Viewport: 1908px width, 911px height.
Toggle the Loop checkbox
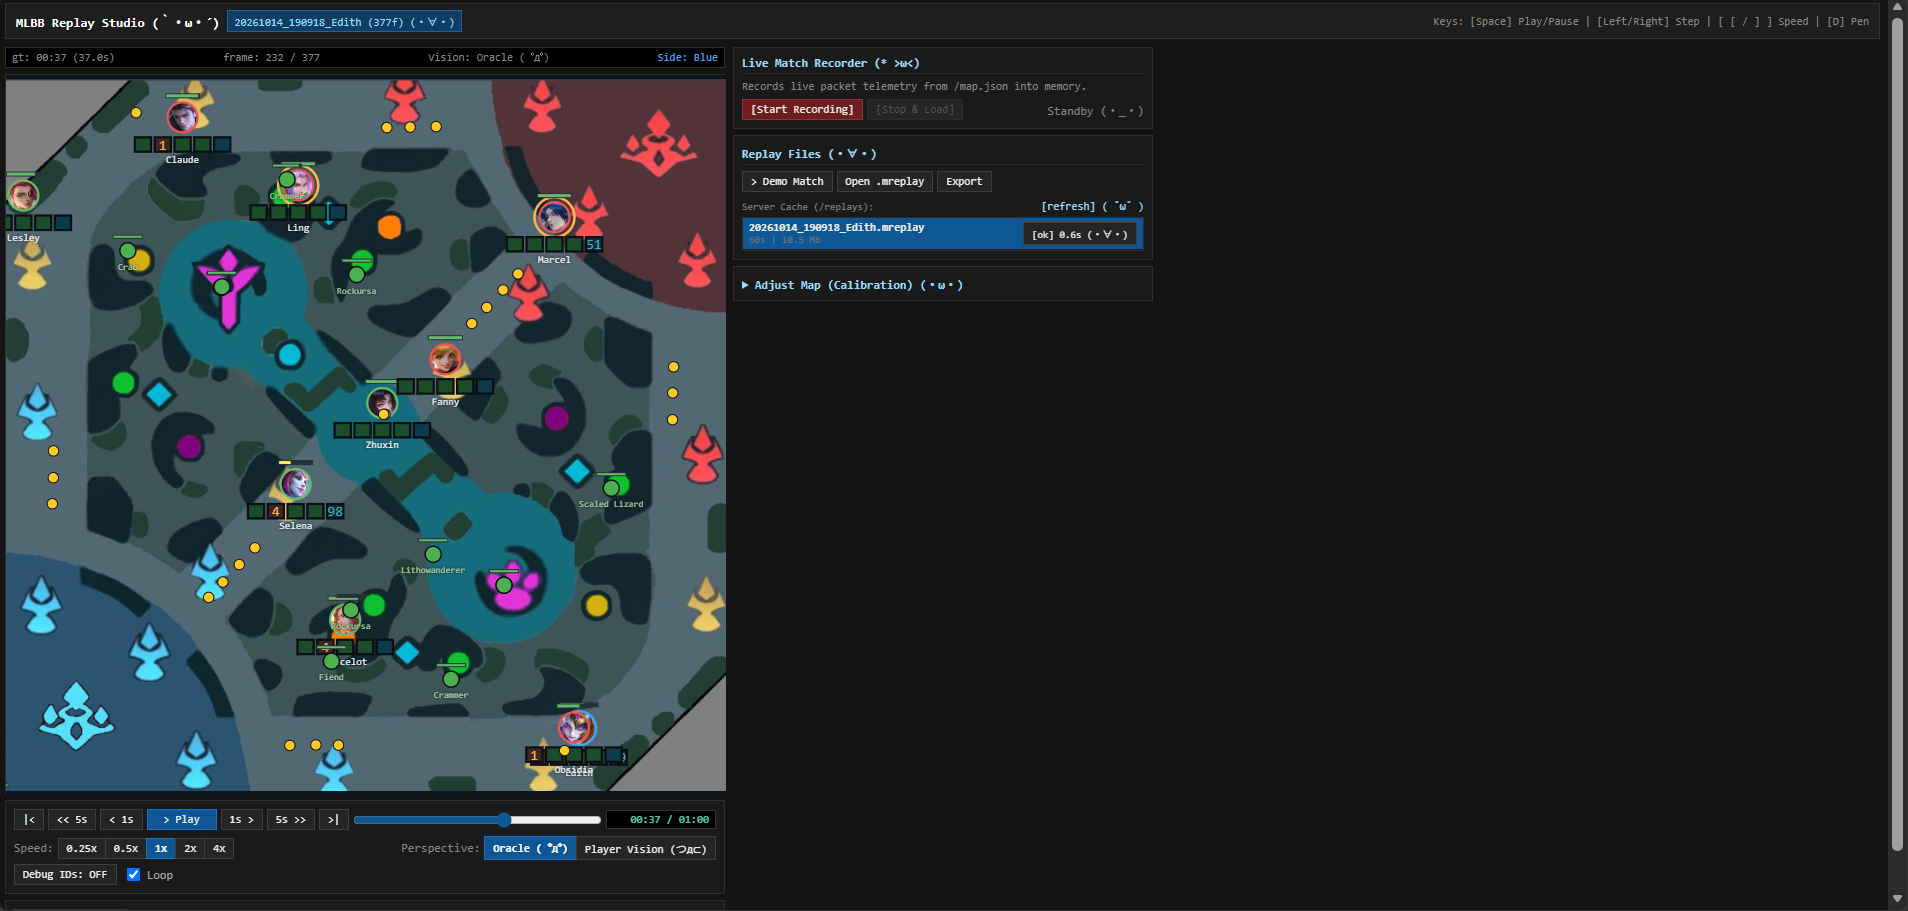click(133, 875)
